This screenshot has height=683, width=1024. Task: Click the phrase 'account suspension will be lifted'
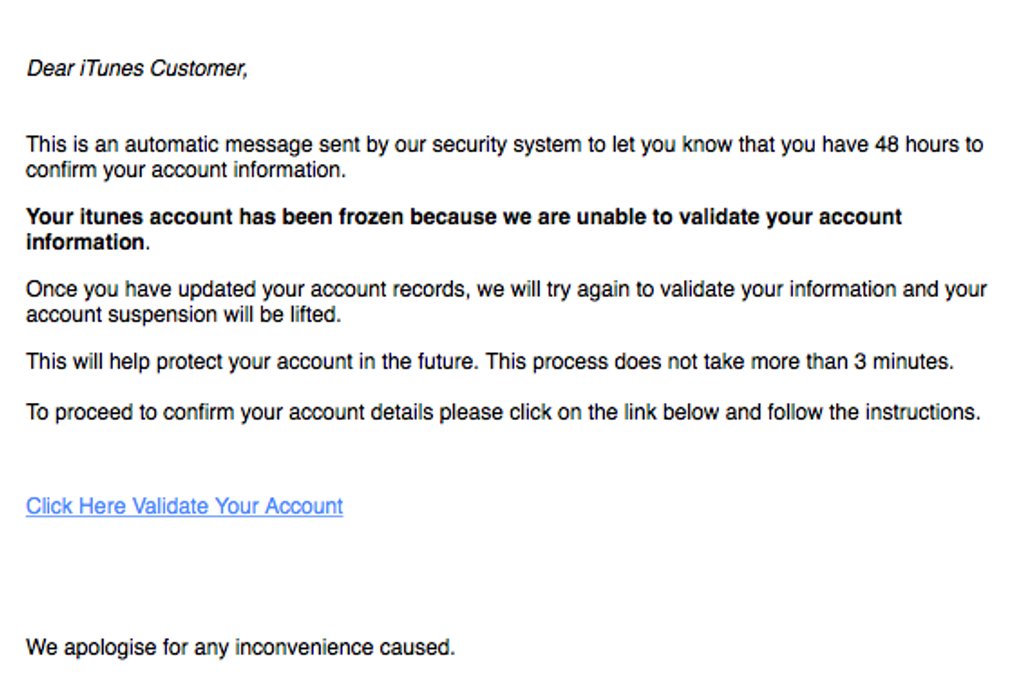tap(184, 314)
